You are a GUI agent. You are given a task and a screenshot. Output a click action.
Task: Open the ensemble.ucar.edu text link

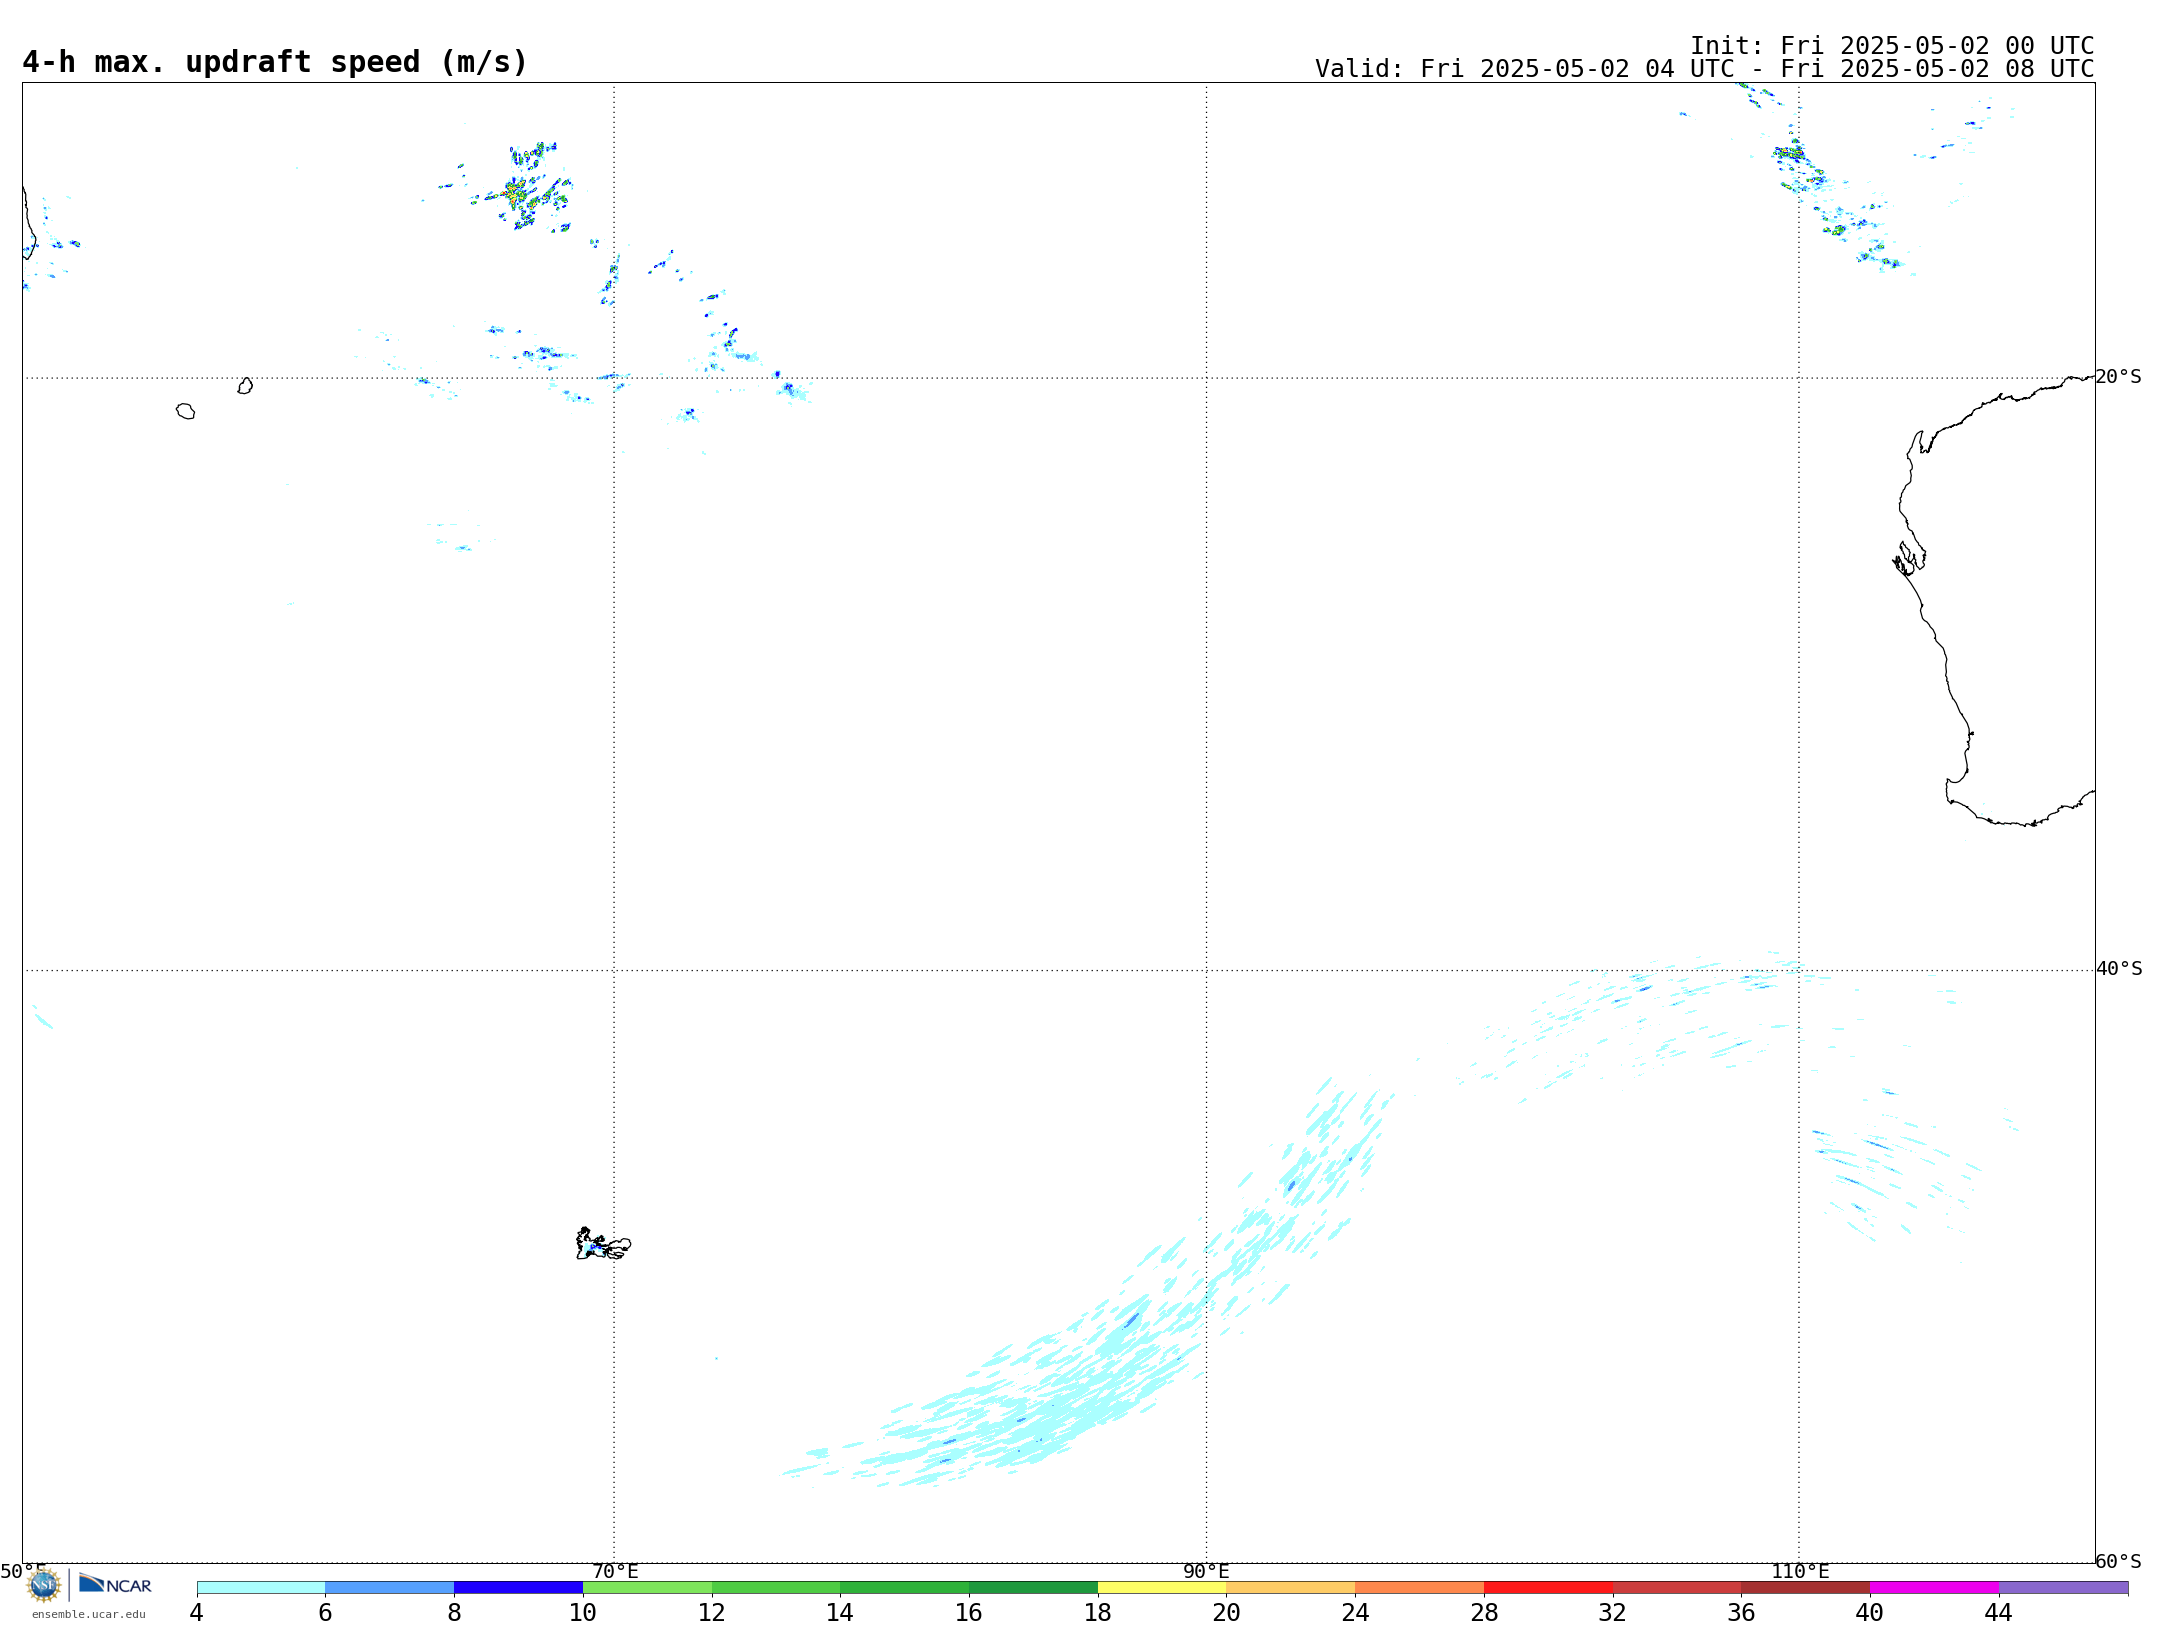[x=89, y=1614]
